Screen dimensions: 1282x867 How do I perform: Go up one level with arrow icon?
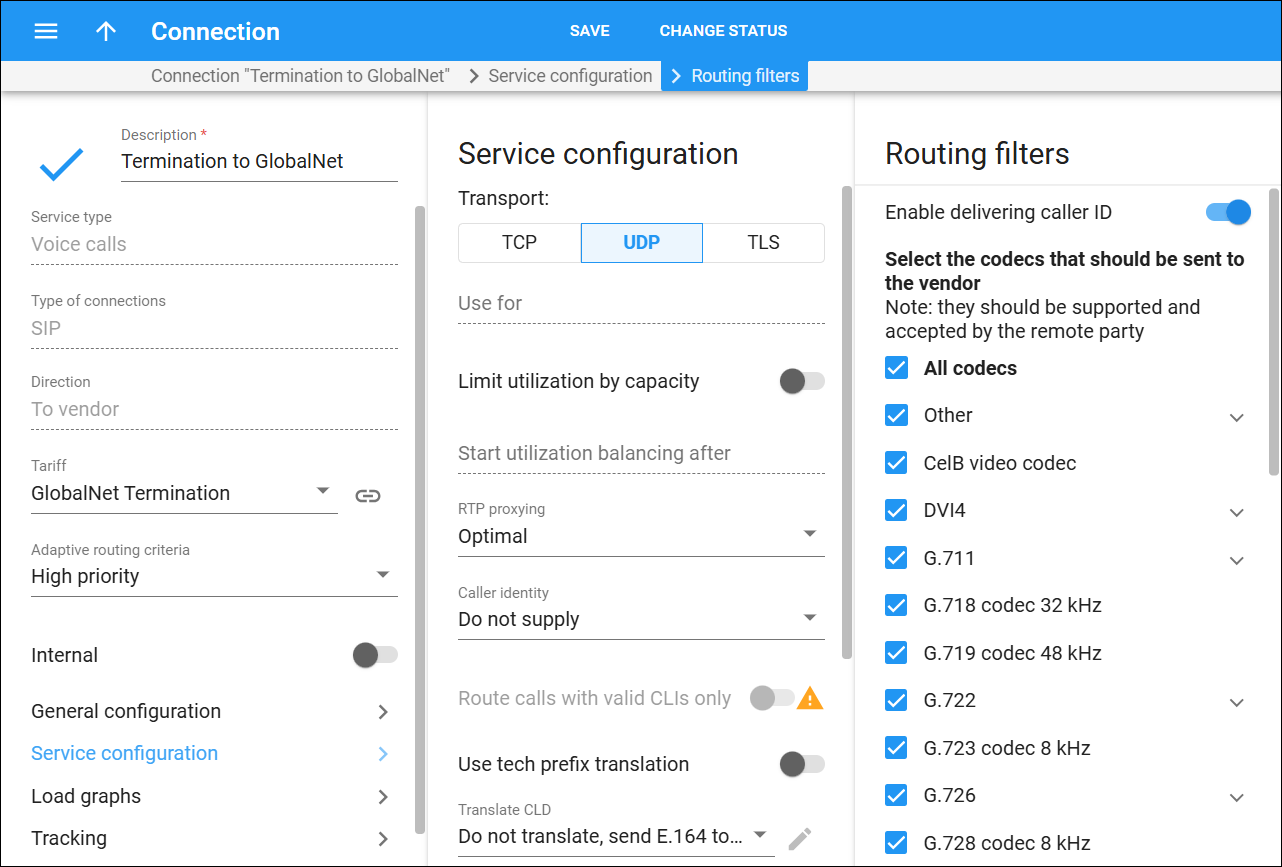(106, 31)
